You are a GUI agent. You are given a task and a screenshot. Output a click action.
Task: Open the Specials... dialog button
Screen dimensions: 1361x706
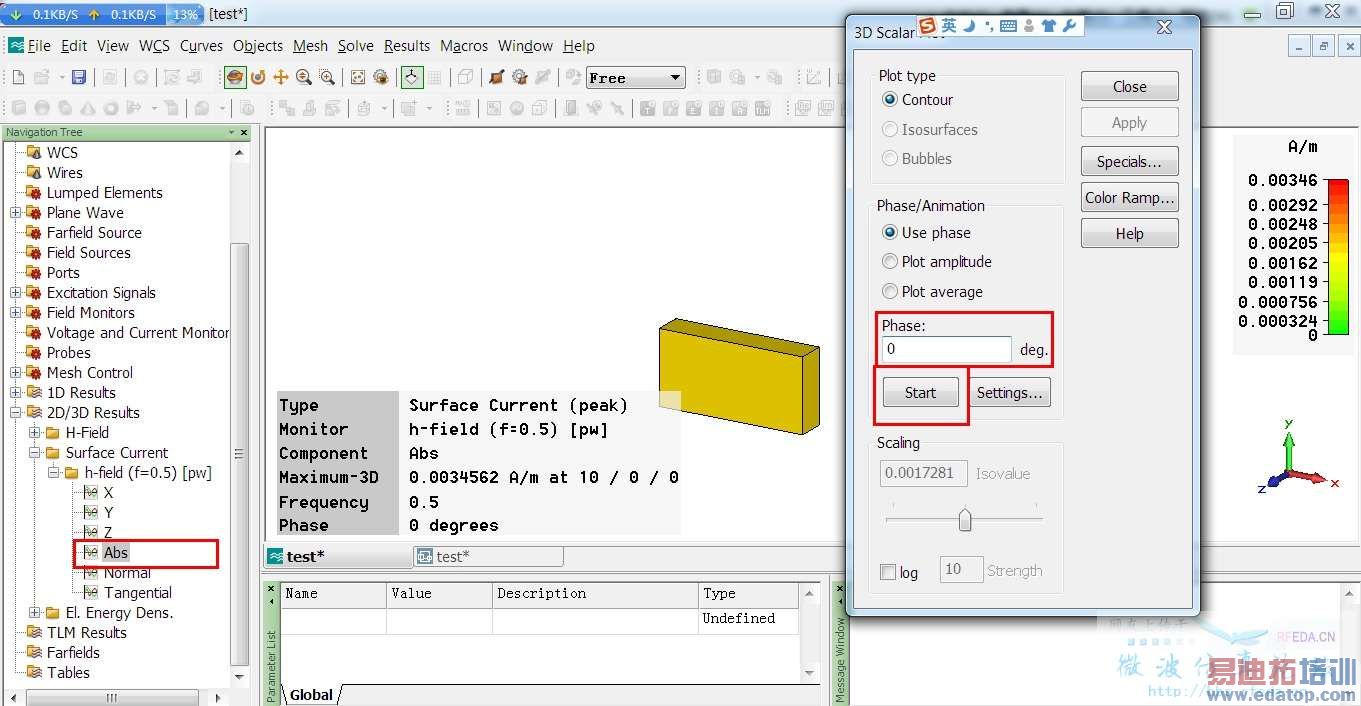tap(1129, 161)
